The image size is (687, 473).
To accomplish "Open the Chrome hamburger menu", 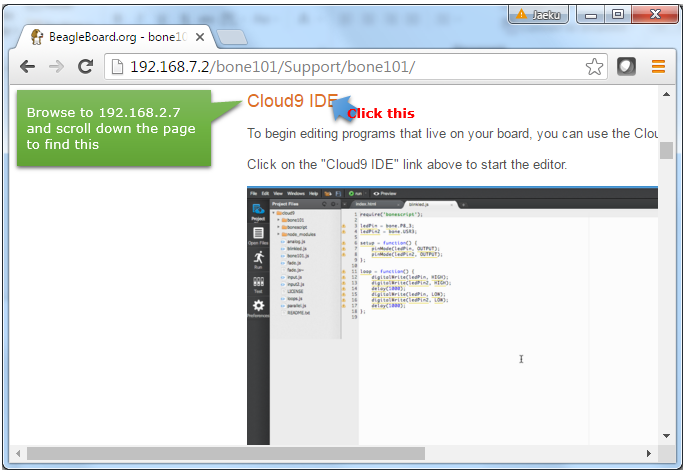I will point(658,67).
